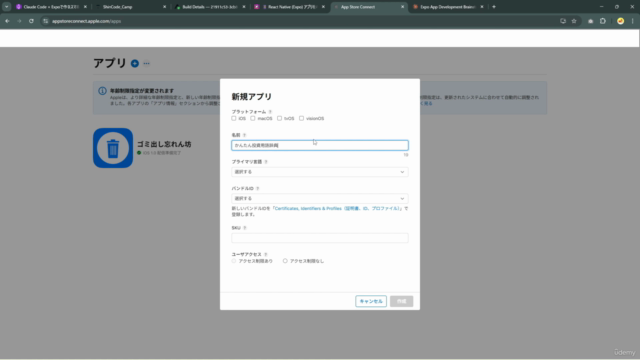Click the site information icon in address bar
This screenshot has height=360, width=640.
pos(46,21)
